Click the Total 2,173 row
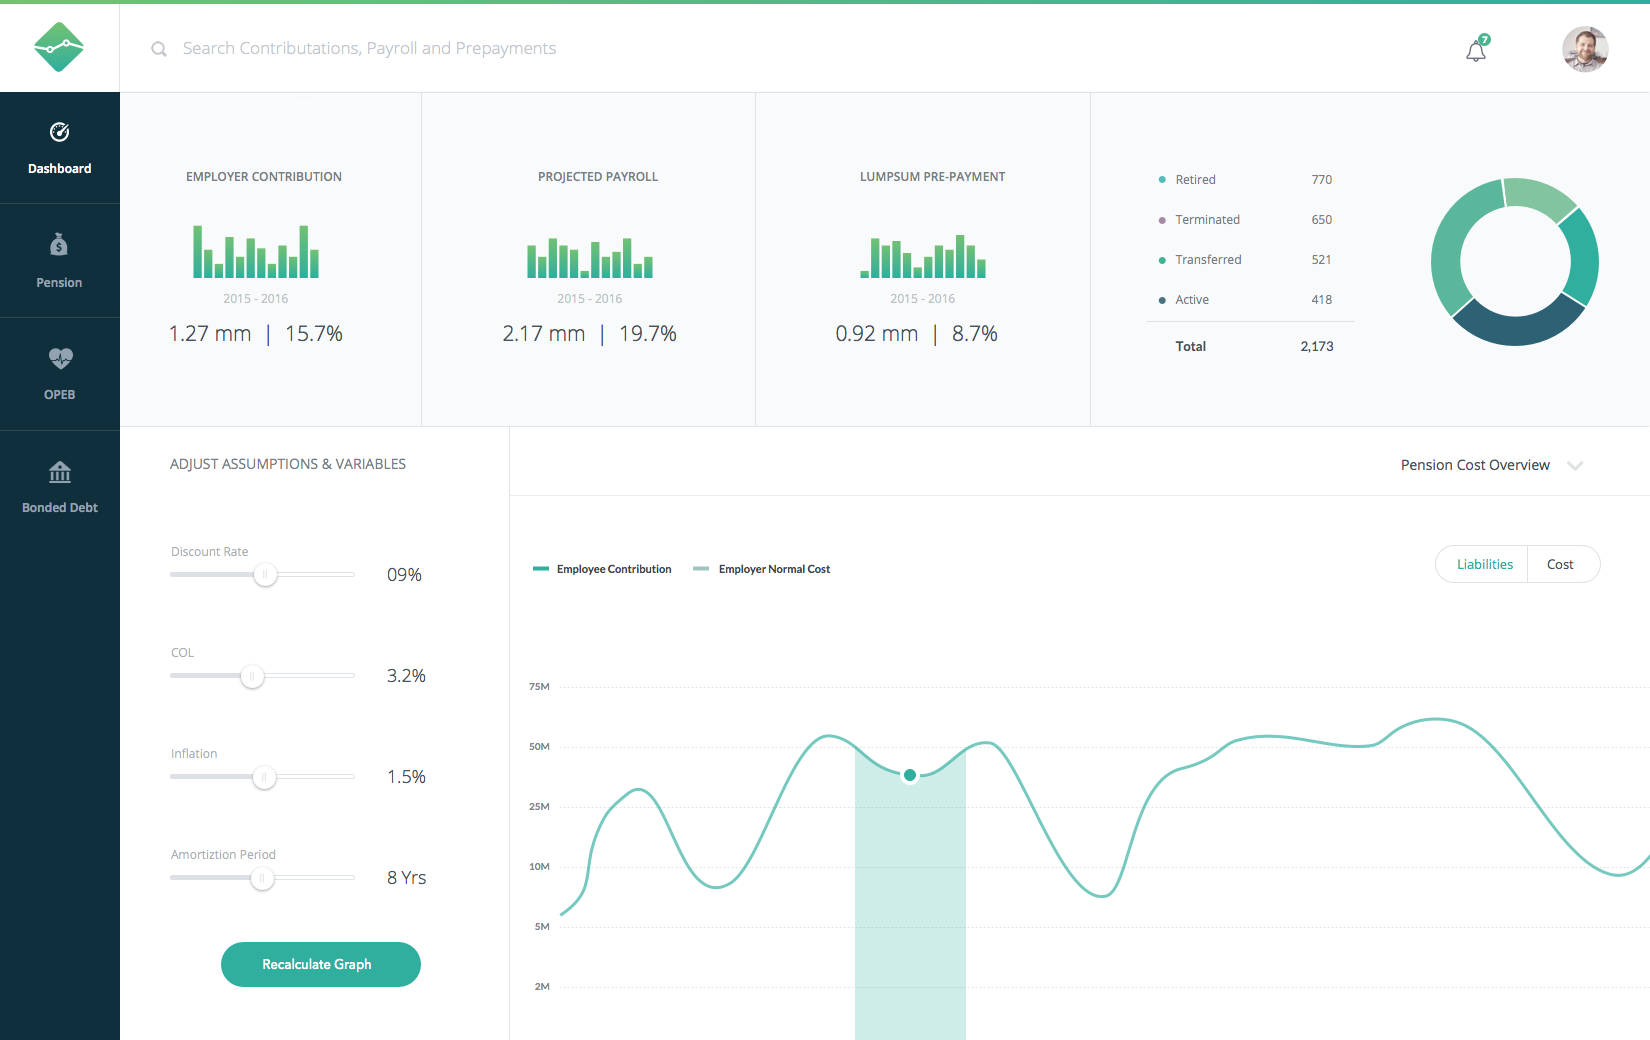 pyautogui.click(x=1254, y=346)
